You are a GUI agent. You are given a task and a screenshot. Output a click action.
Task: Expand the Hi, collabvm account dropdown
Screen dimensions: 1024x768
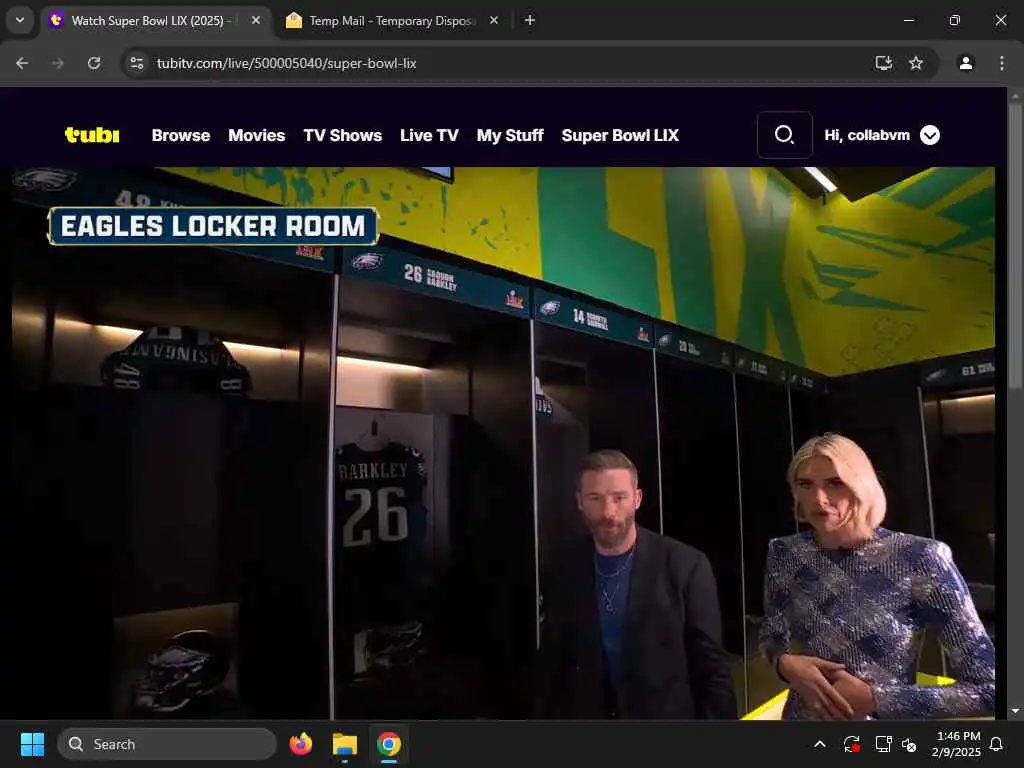930,135
